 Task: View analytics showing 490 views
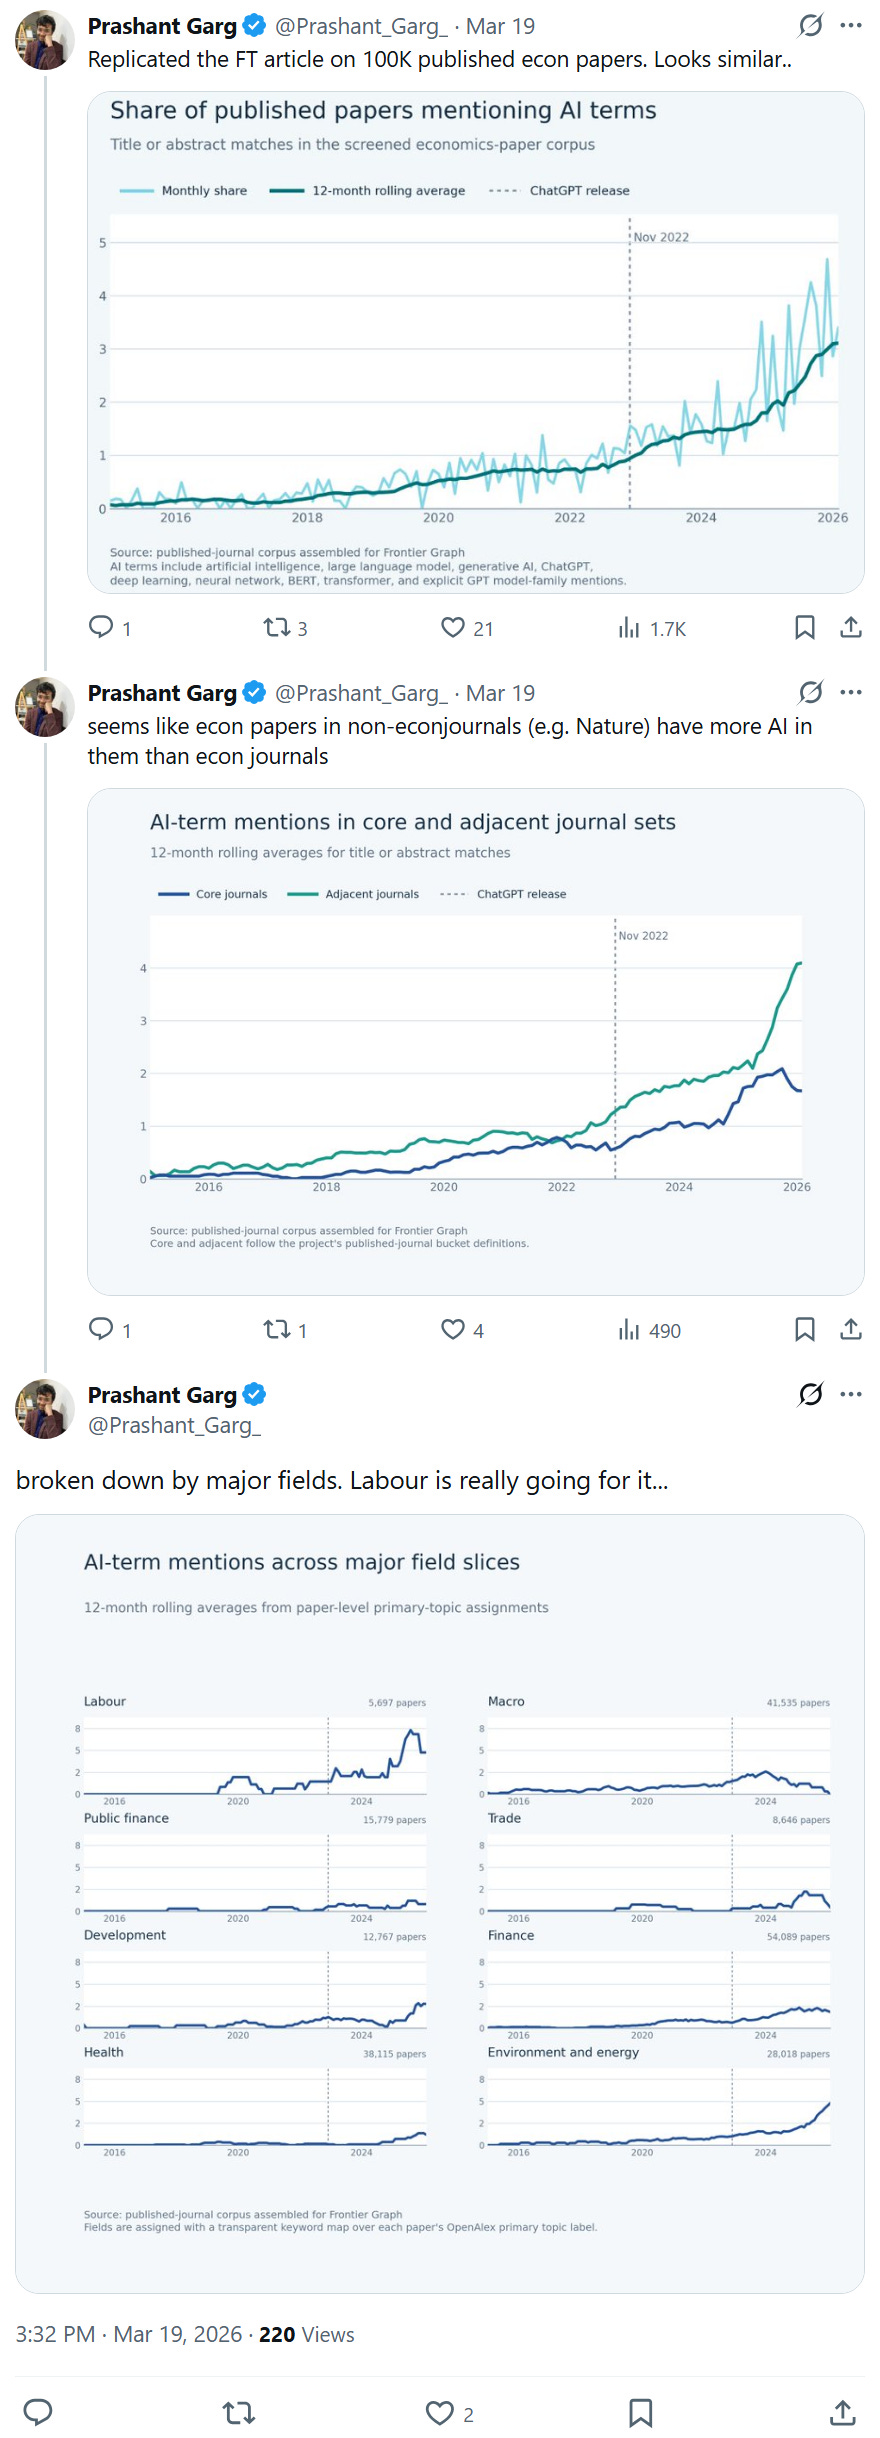629,1329
